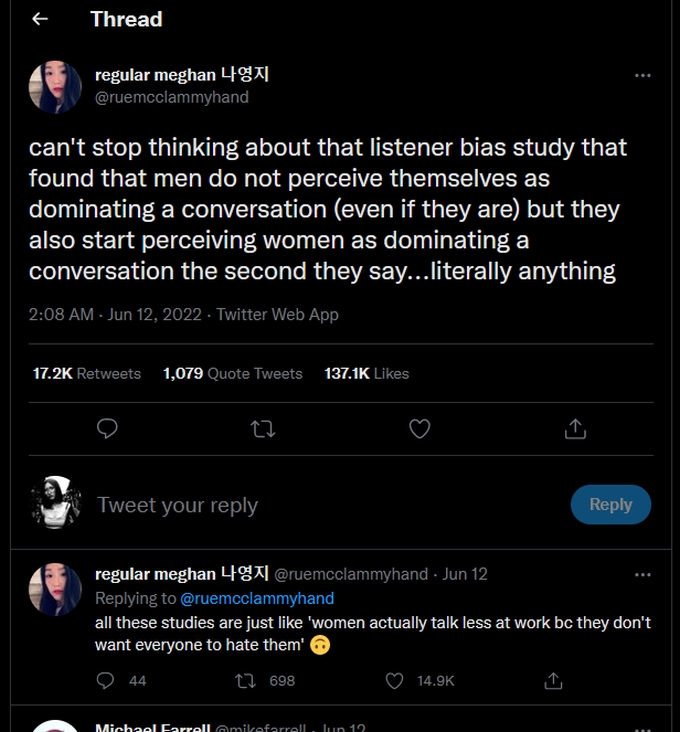
Task: Like the reply with 14.9K likes
Action: [x=395, y=680]
